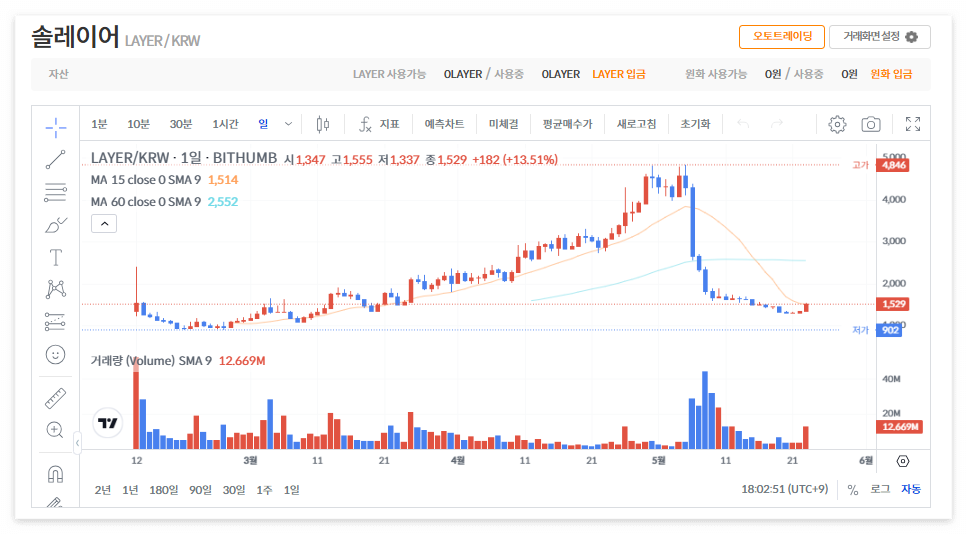Select the text annotation tool
967x534 pixels.
click(56, 257)
